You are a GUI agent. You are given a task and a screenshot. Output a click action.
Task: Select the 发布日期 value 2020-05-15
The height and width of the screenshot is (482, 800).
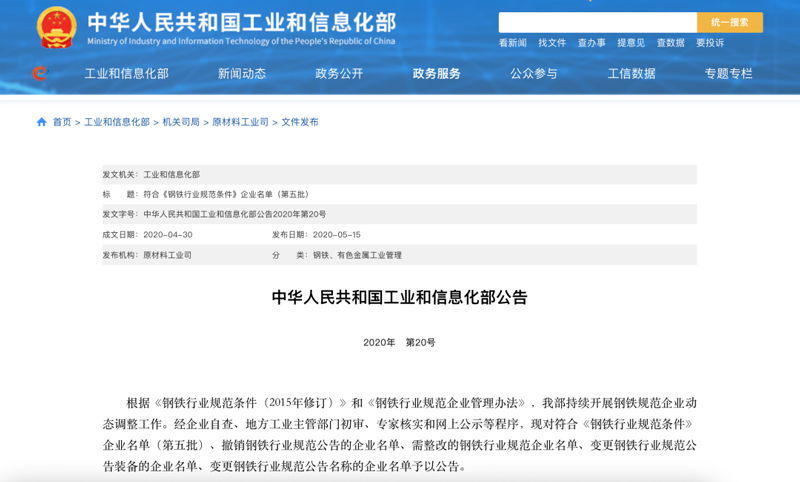(x=337, y=235)
